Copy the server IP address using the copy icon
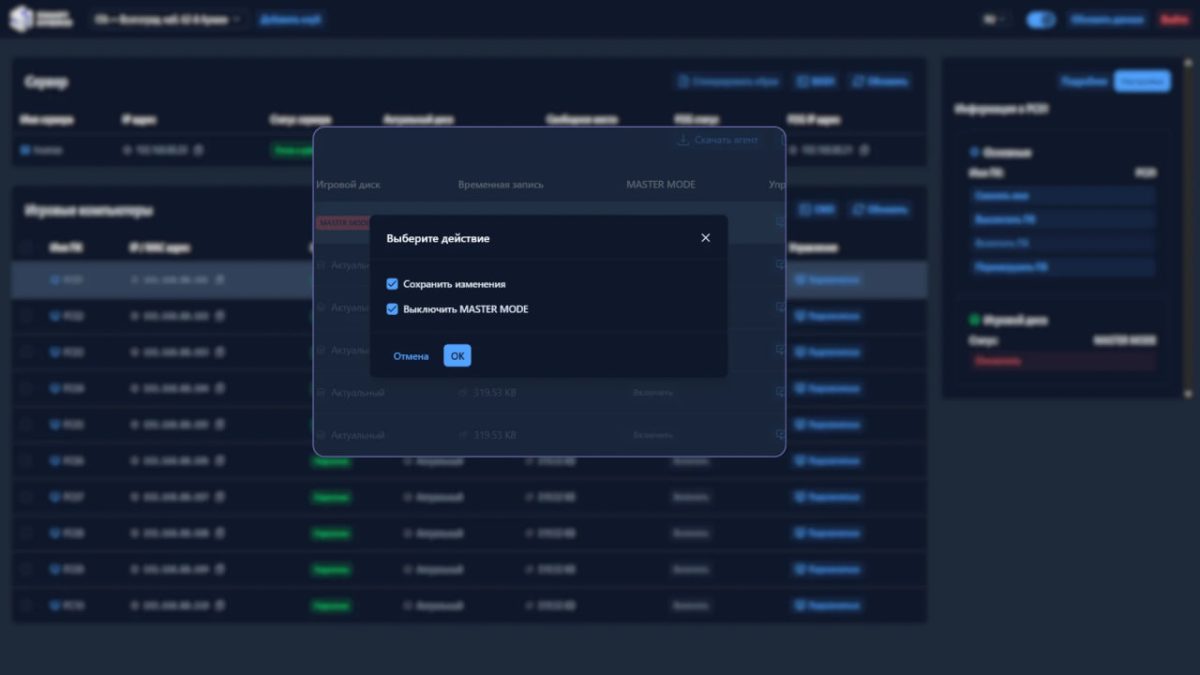This screenshot has width=1200, height=675. coord(199,150)
